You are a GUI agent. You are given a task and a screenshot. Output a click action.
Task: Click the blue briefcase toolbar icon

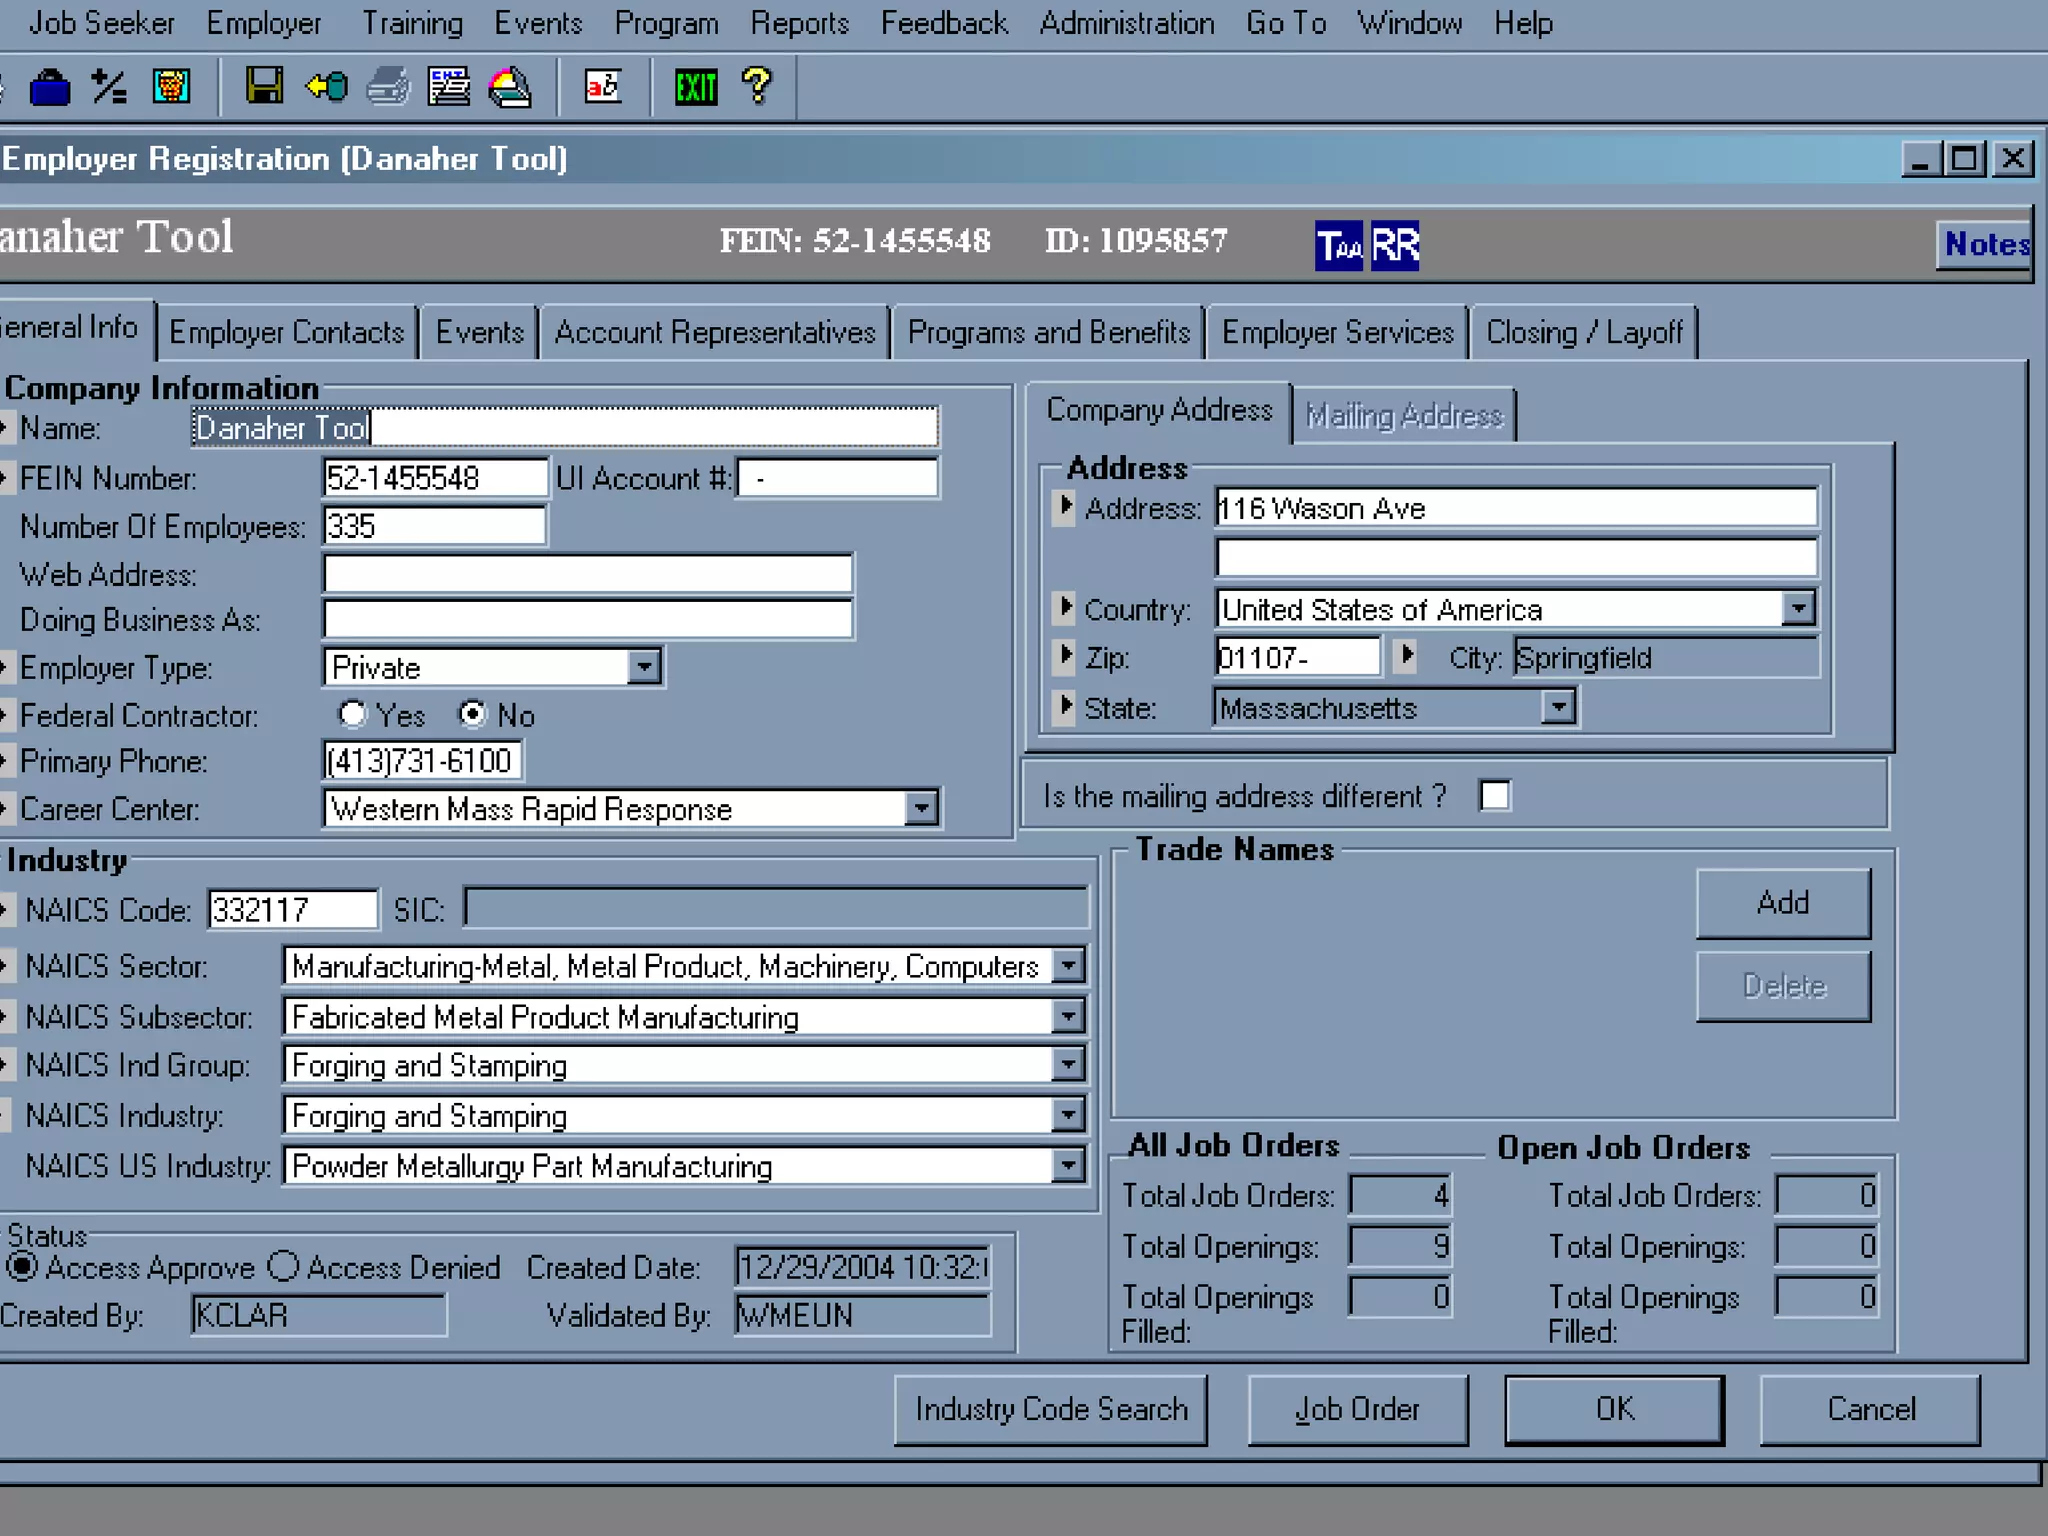[49, 88]
